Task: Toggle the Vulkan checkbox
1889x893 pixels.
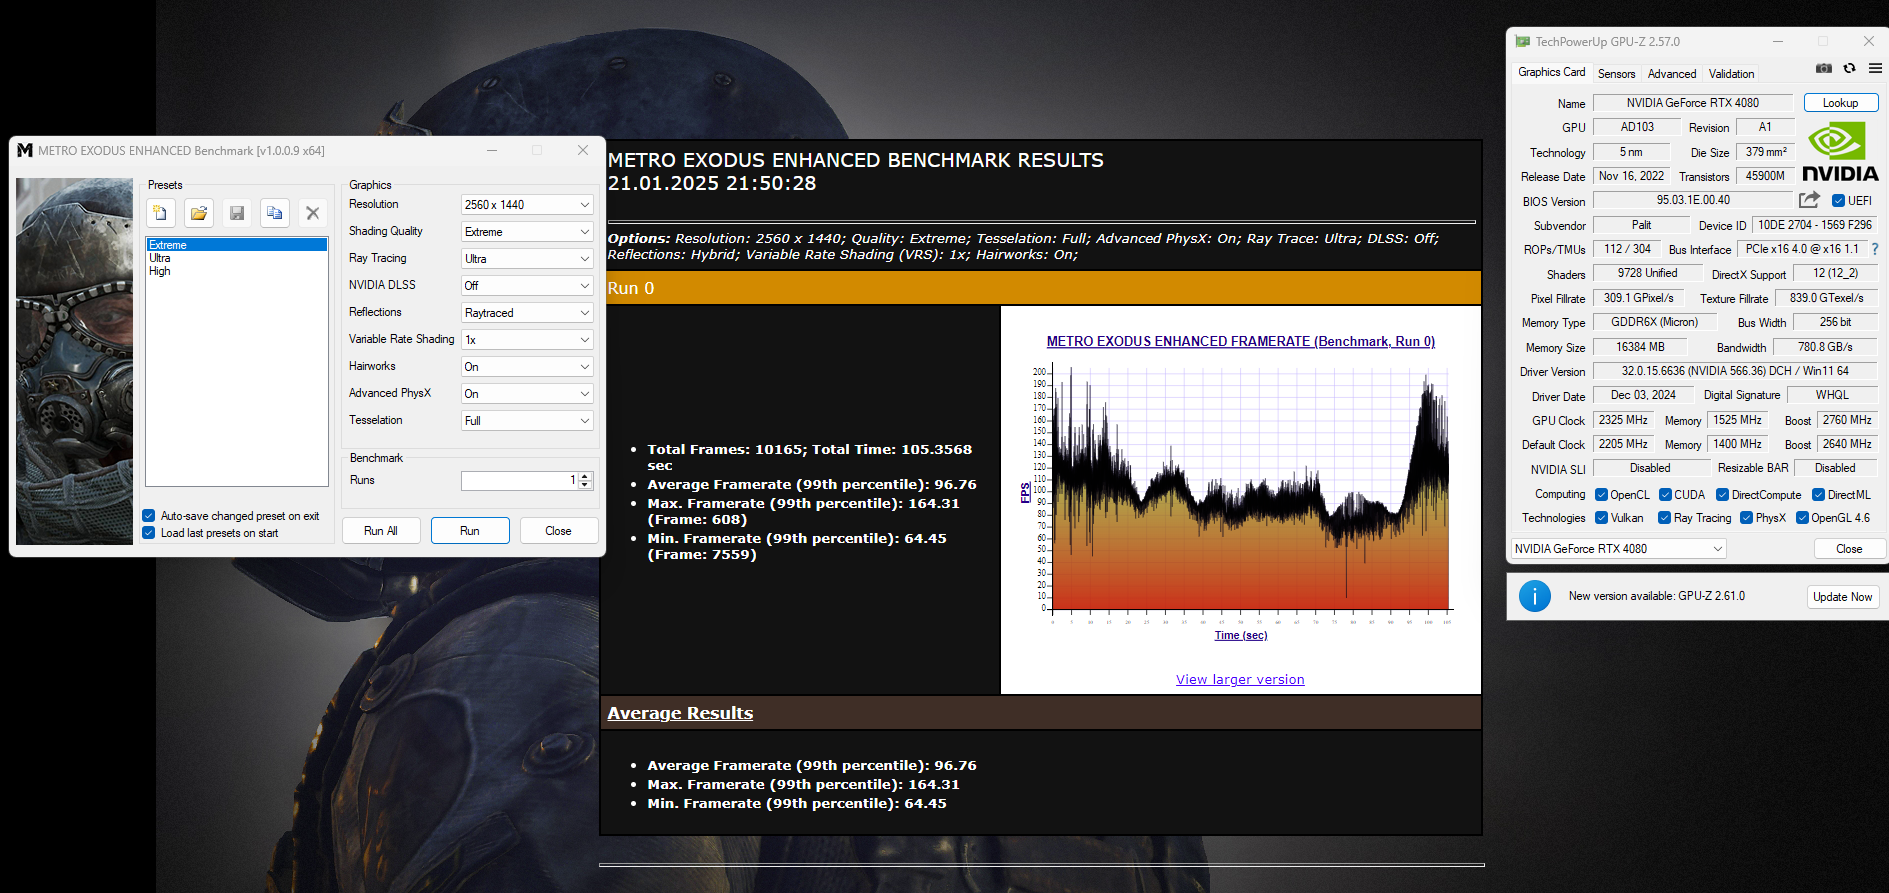Action: pos(1601,518)
